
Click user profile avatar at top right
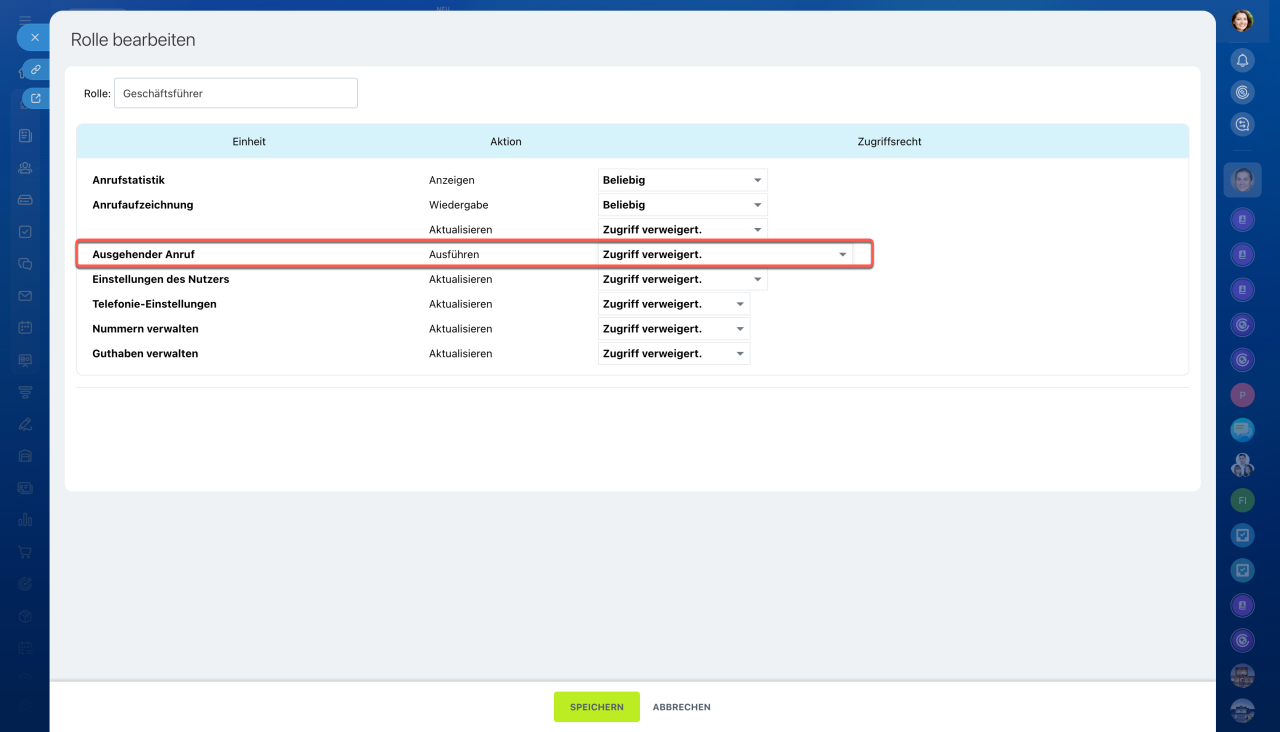pos(1242,21)
